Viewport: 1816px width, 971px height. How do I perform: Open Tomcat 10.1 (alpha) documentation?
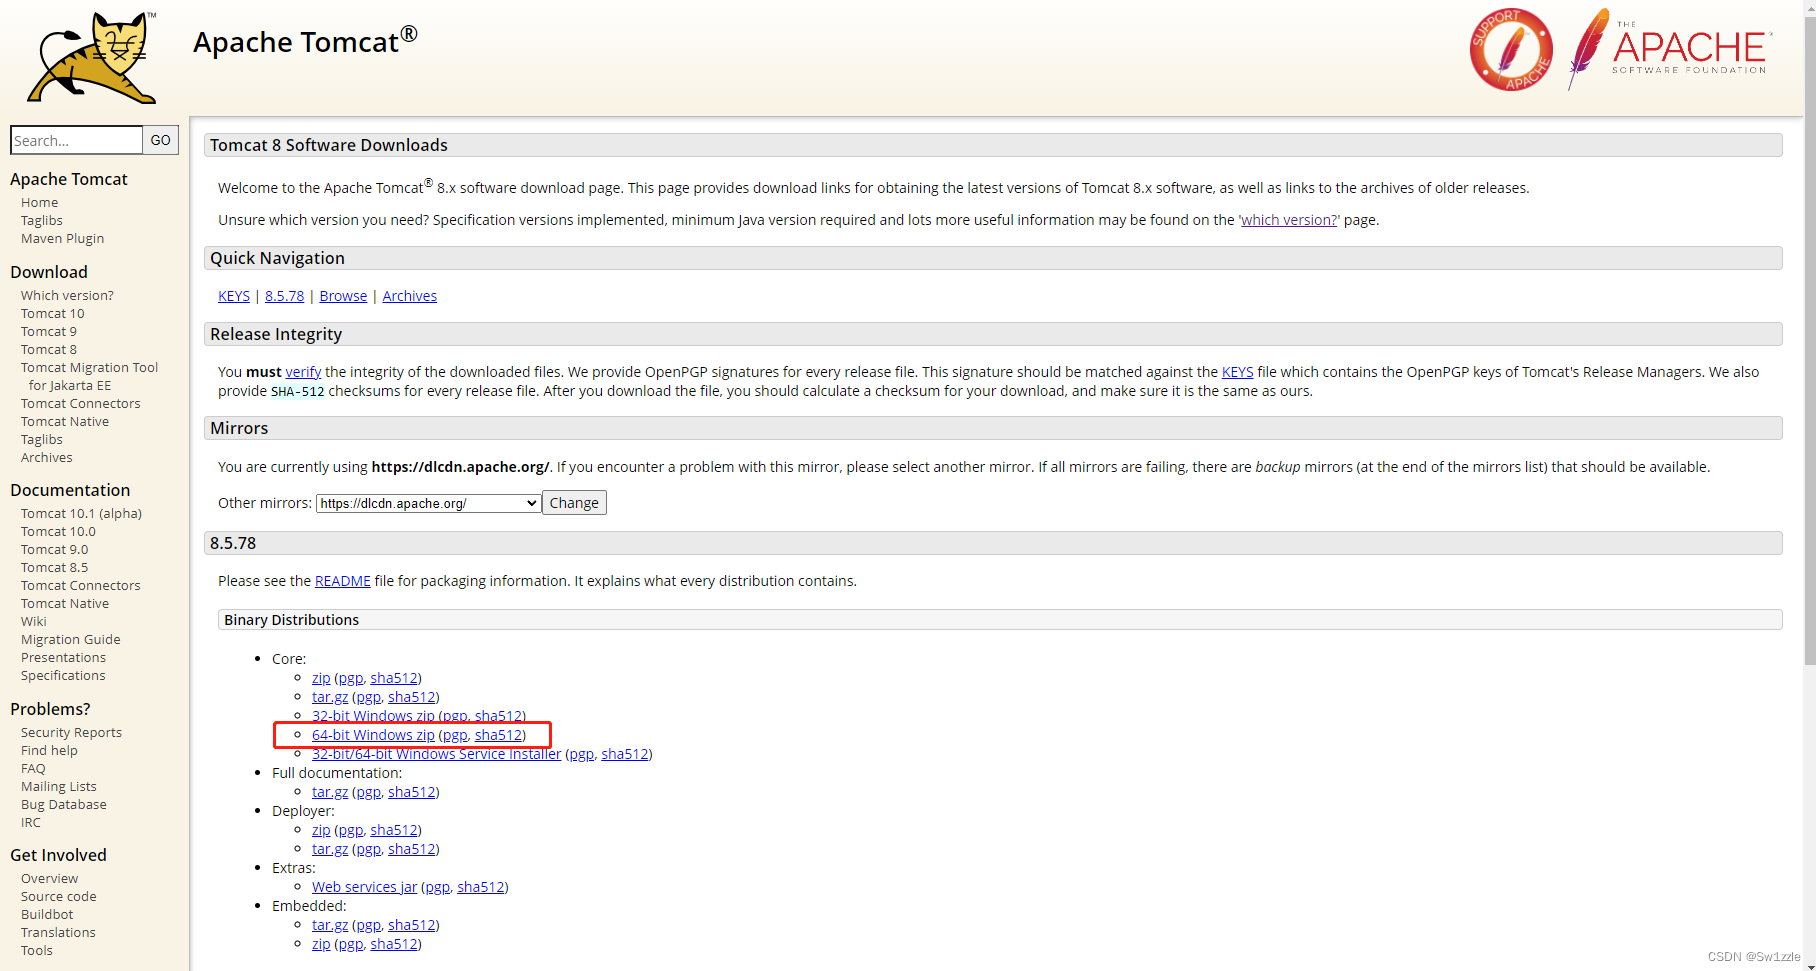pos(81,513)
